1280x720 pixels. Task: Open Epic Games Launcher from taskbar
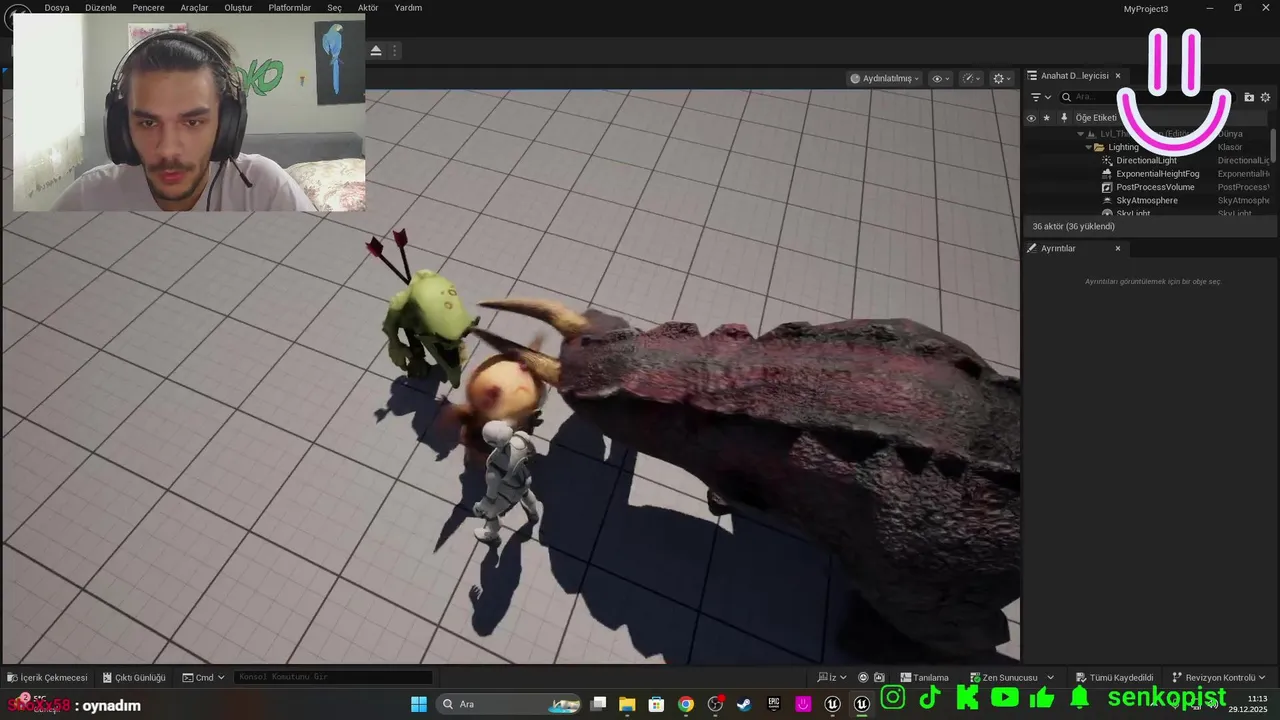tap(774, 704)
